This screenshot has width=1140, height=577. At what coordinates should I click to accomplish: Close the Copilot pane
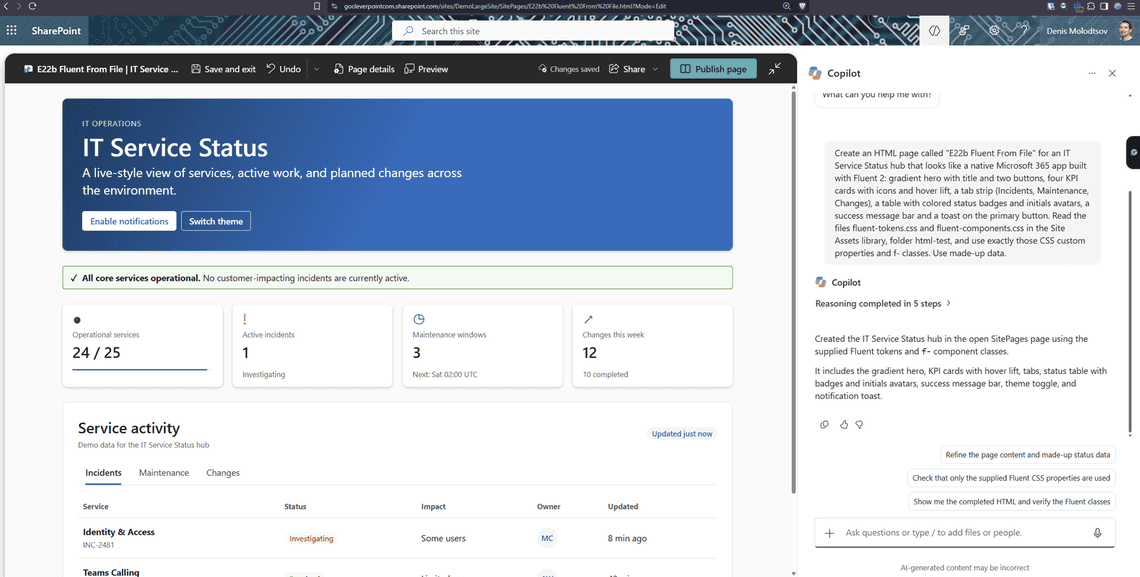pos(1112,73)
